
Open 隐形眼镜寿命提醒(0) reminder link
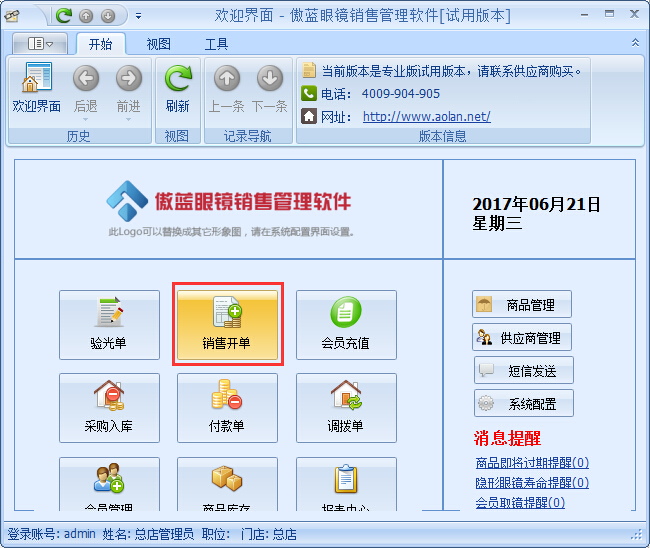532,483
